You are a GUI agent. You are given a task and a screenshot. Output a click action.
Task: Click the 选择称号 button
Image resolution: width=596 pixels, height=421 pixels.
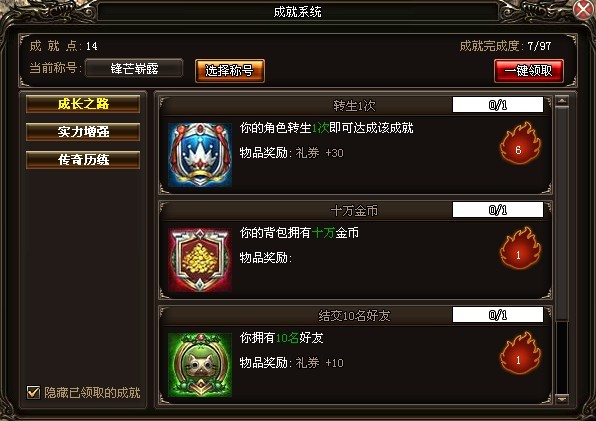pyautogui.click(x=230, y=70)
